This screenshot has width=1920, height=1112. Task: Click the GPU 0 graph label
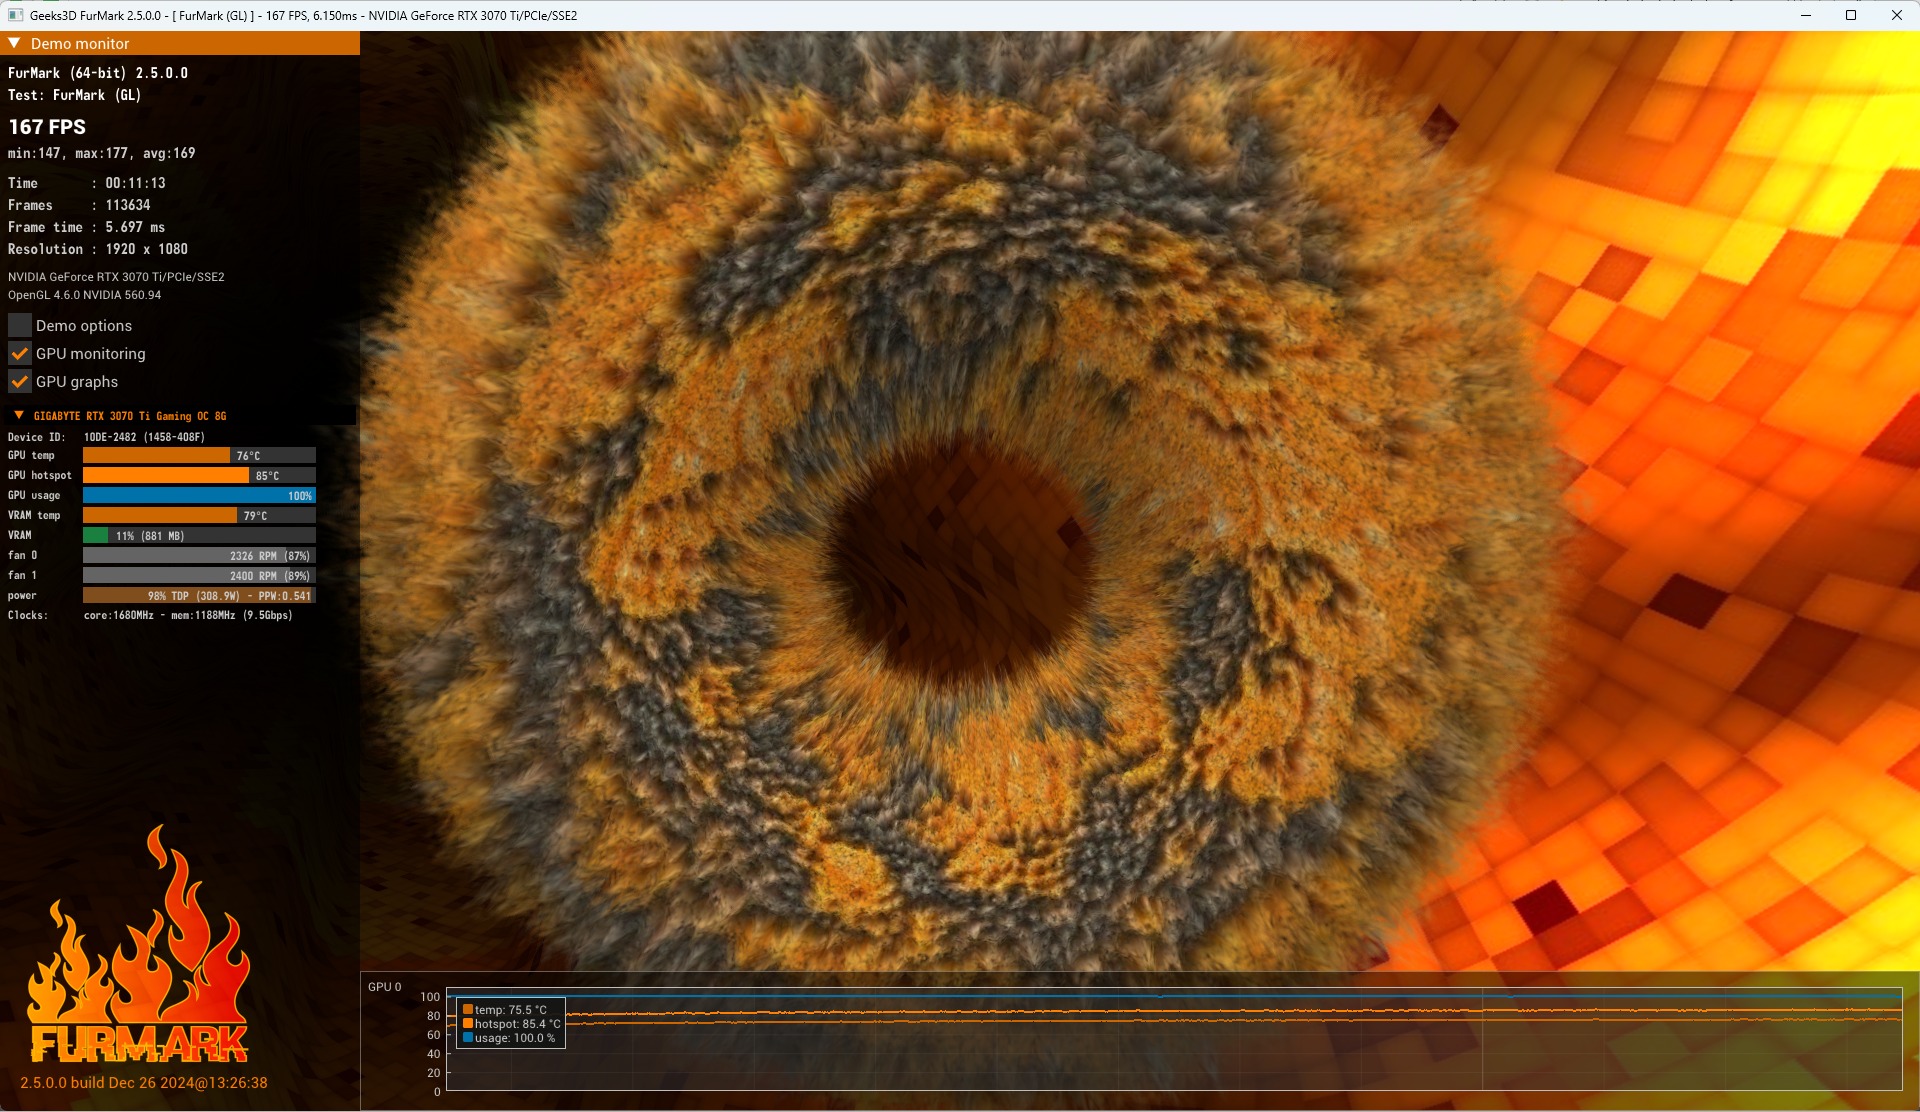coord(384,987)
